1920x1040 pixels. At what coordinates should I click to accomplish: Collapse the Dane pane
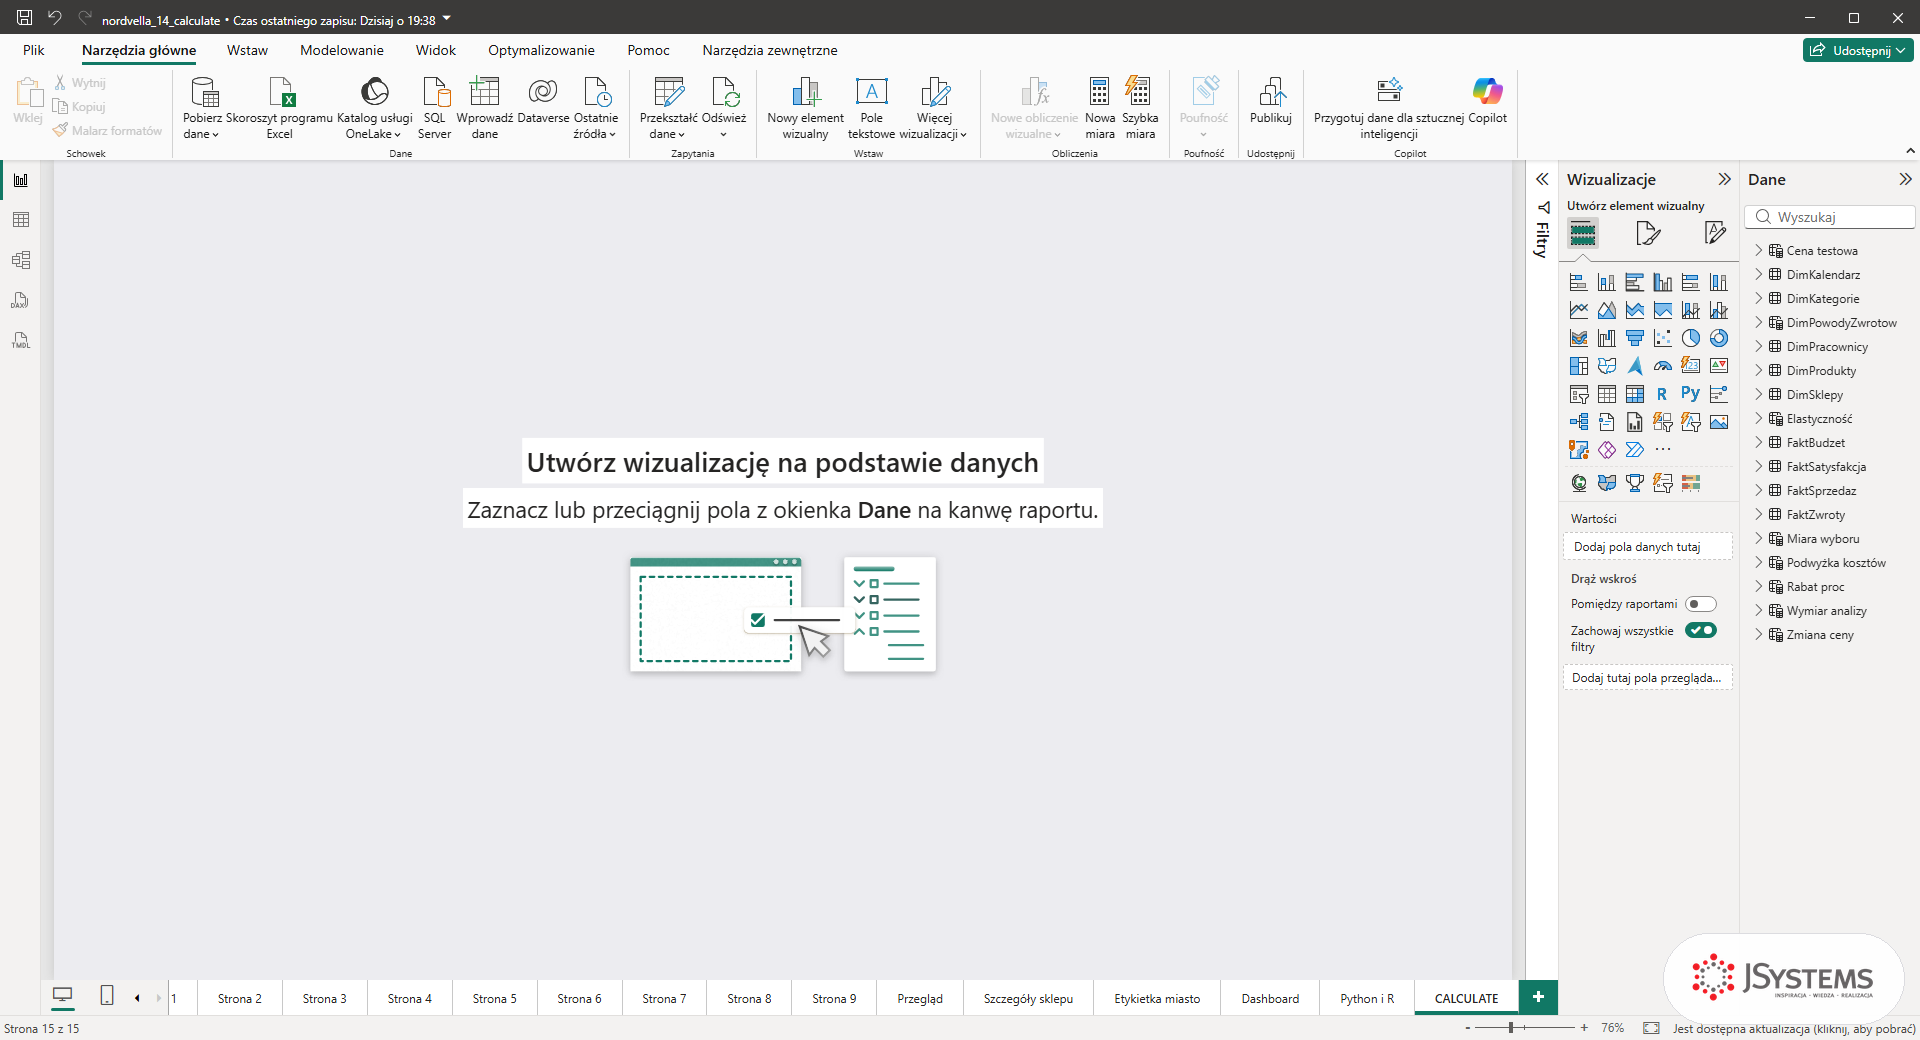(x=1905, y=179)
